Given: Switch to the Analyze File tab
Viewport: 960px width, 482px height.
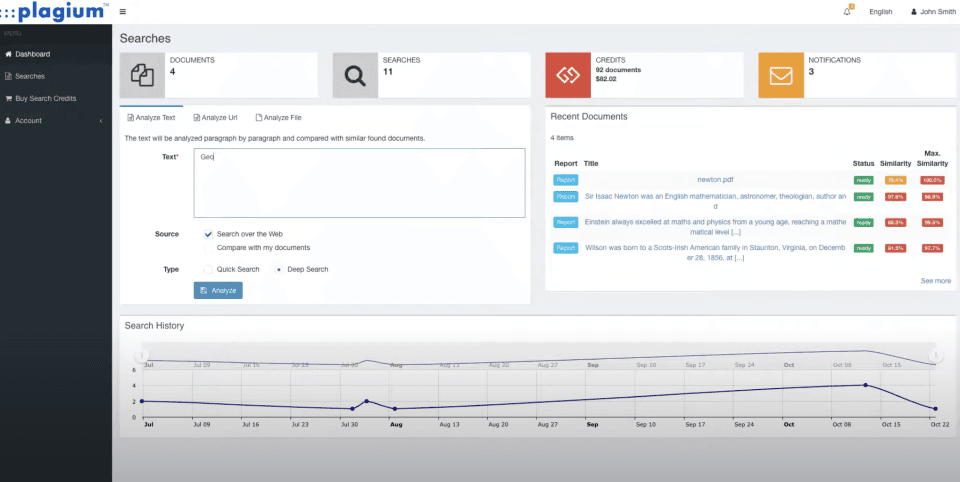Looking at the screenshot, I should tap(279, 118).
